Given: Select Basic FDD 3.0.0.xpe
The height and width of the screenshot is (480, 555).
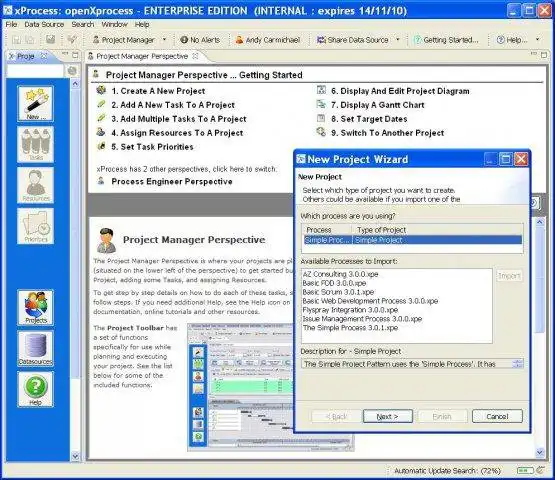Looking at the screenshot, I should [334, 283].
